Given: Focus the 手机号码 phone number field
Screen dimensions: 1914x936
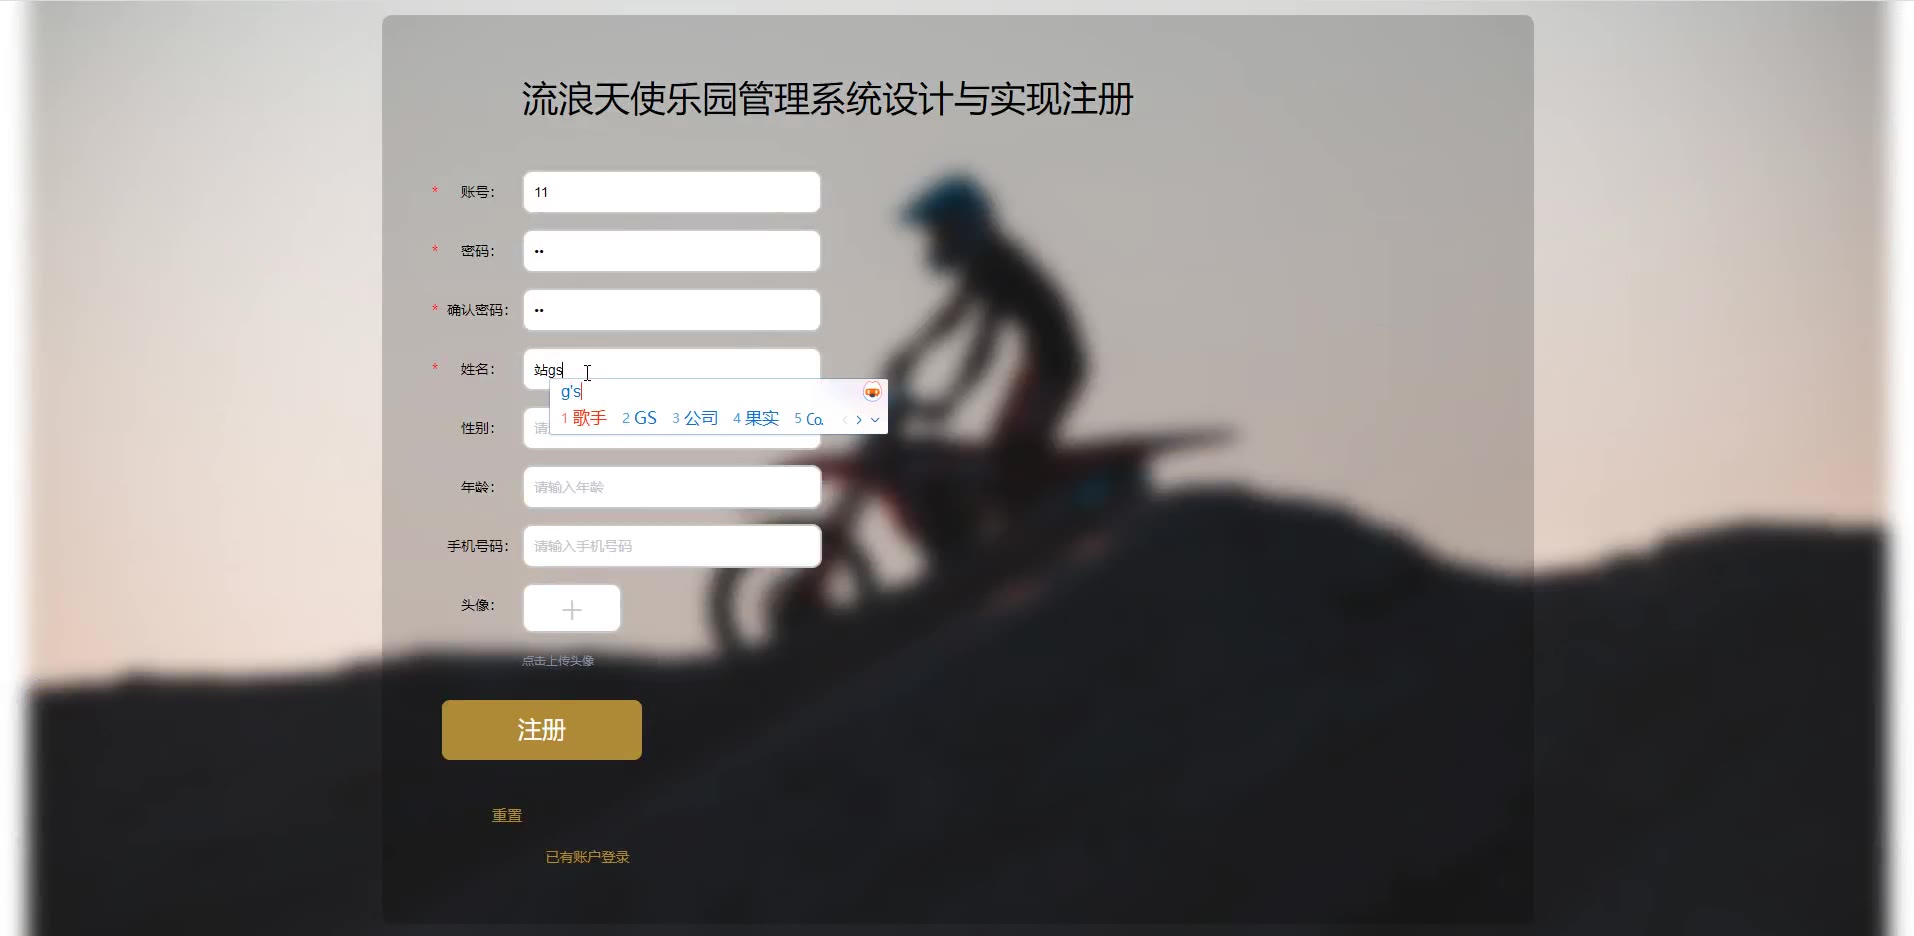Looking at the screenshot, I should tap(672, 546).
